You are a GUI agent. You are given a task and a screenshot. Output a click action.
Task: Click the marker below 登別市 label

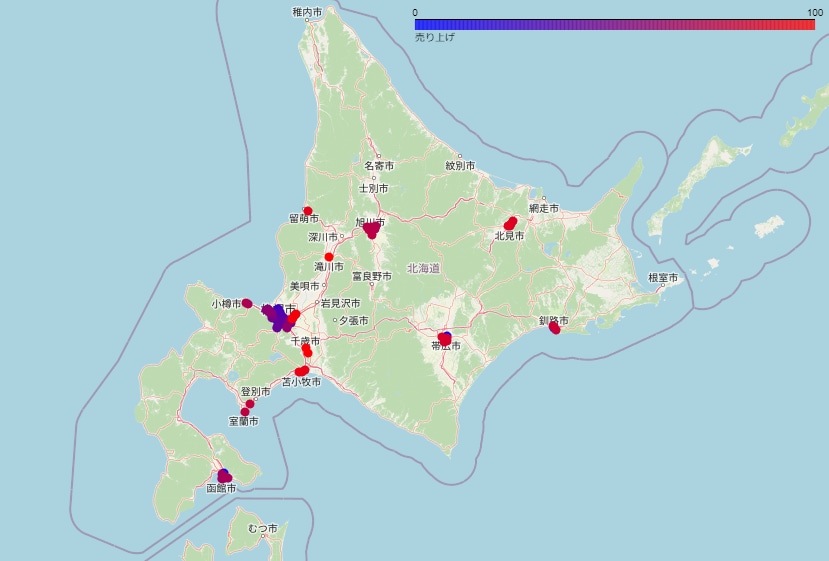pos(250,403)
